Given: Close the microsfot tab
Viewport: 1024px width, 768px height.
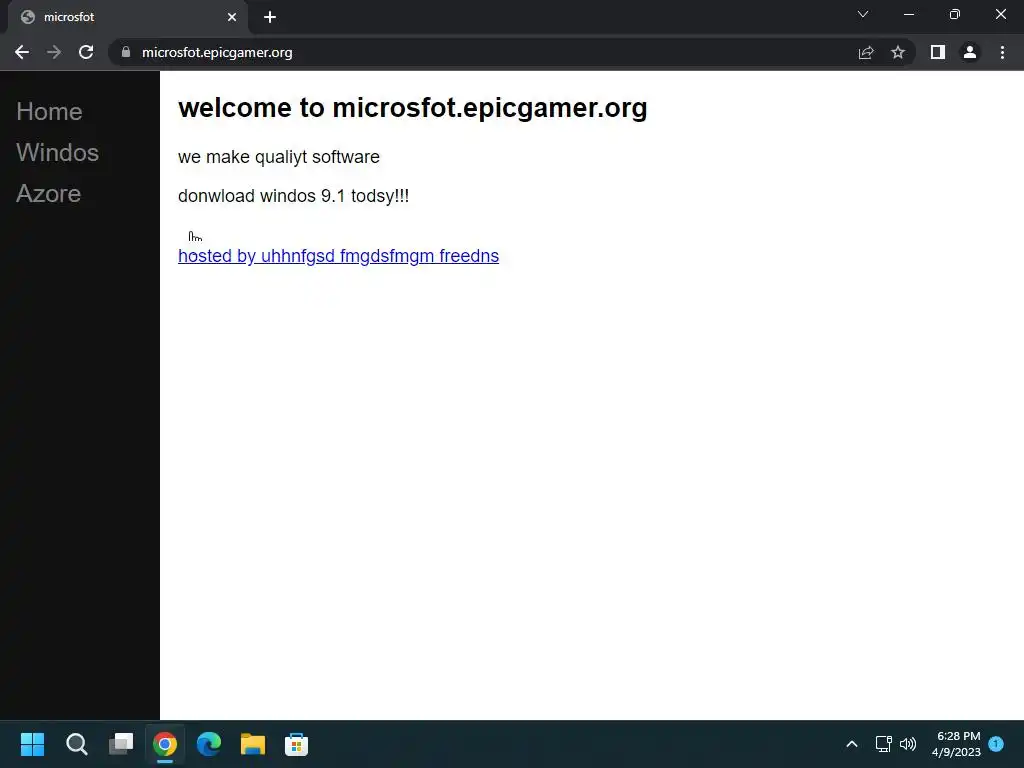Looking at the screenshot, I should 232,17.
